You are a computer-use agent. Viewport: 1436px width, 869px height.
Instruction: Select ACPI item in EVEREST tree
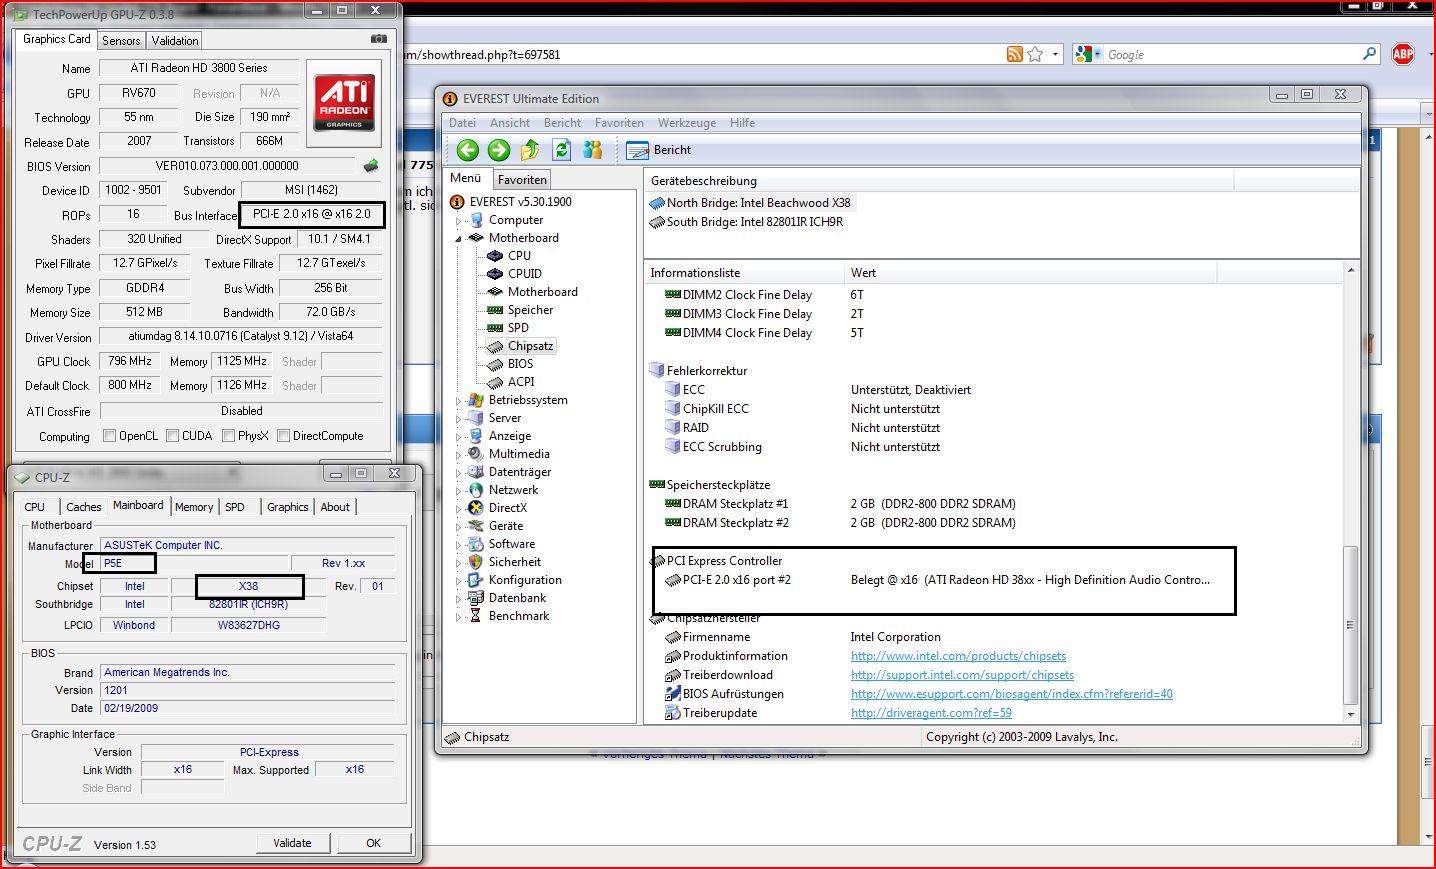tap(521, 382)
